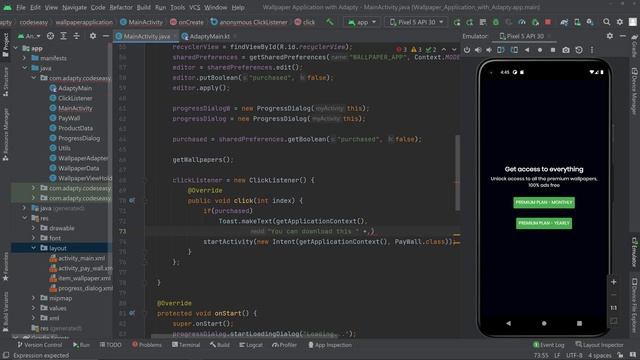Screen dimensions: 640x360
Task: Click the emulator Rotate Right icon
Action: [x=514, y=50]
